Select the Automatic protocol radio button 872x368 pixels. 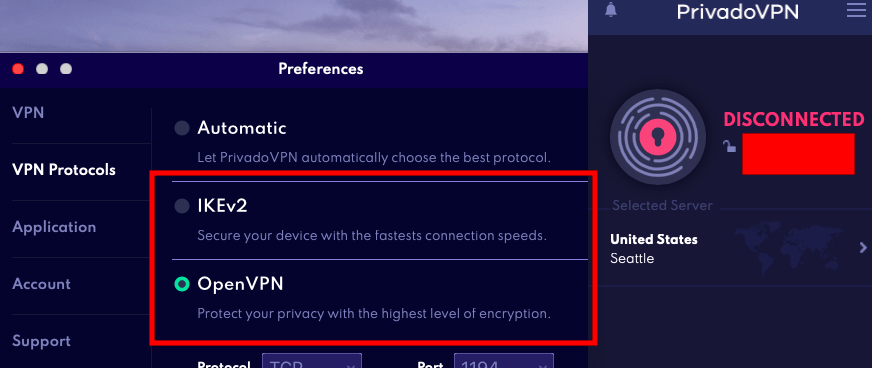point(182,128)
